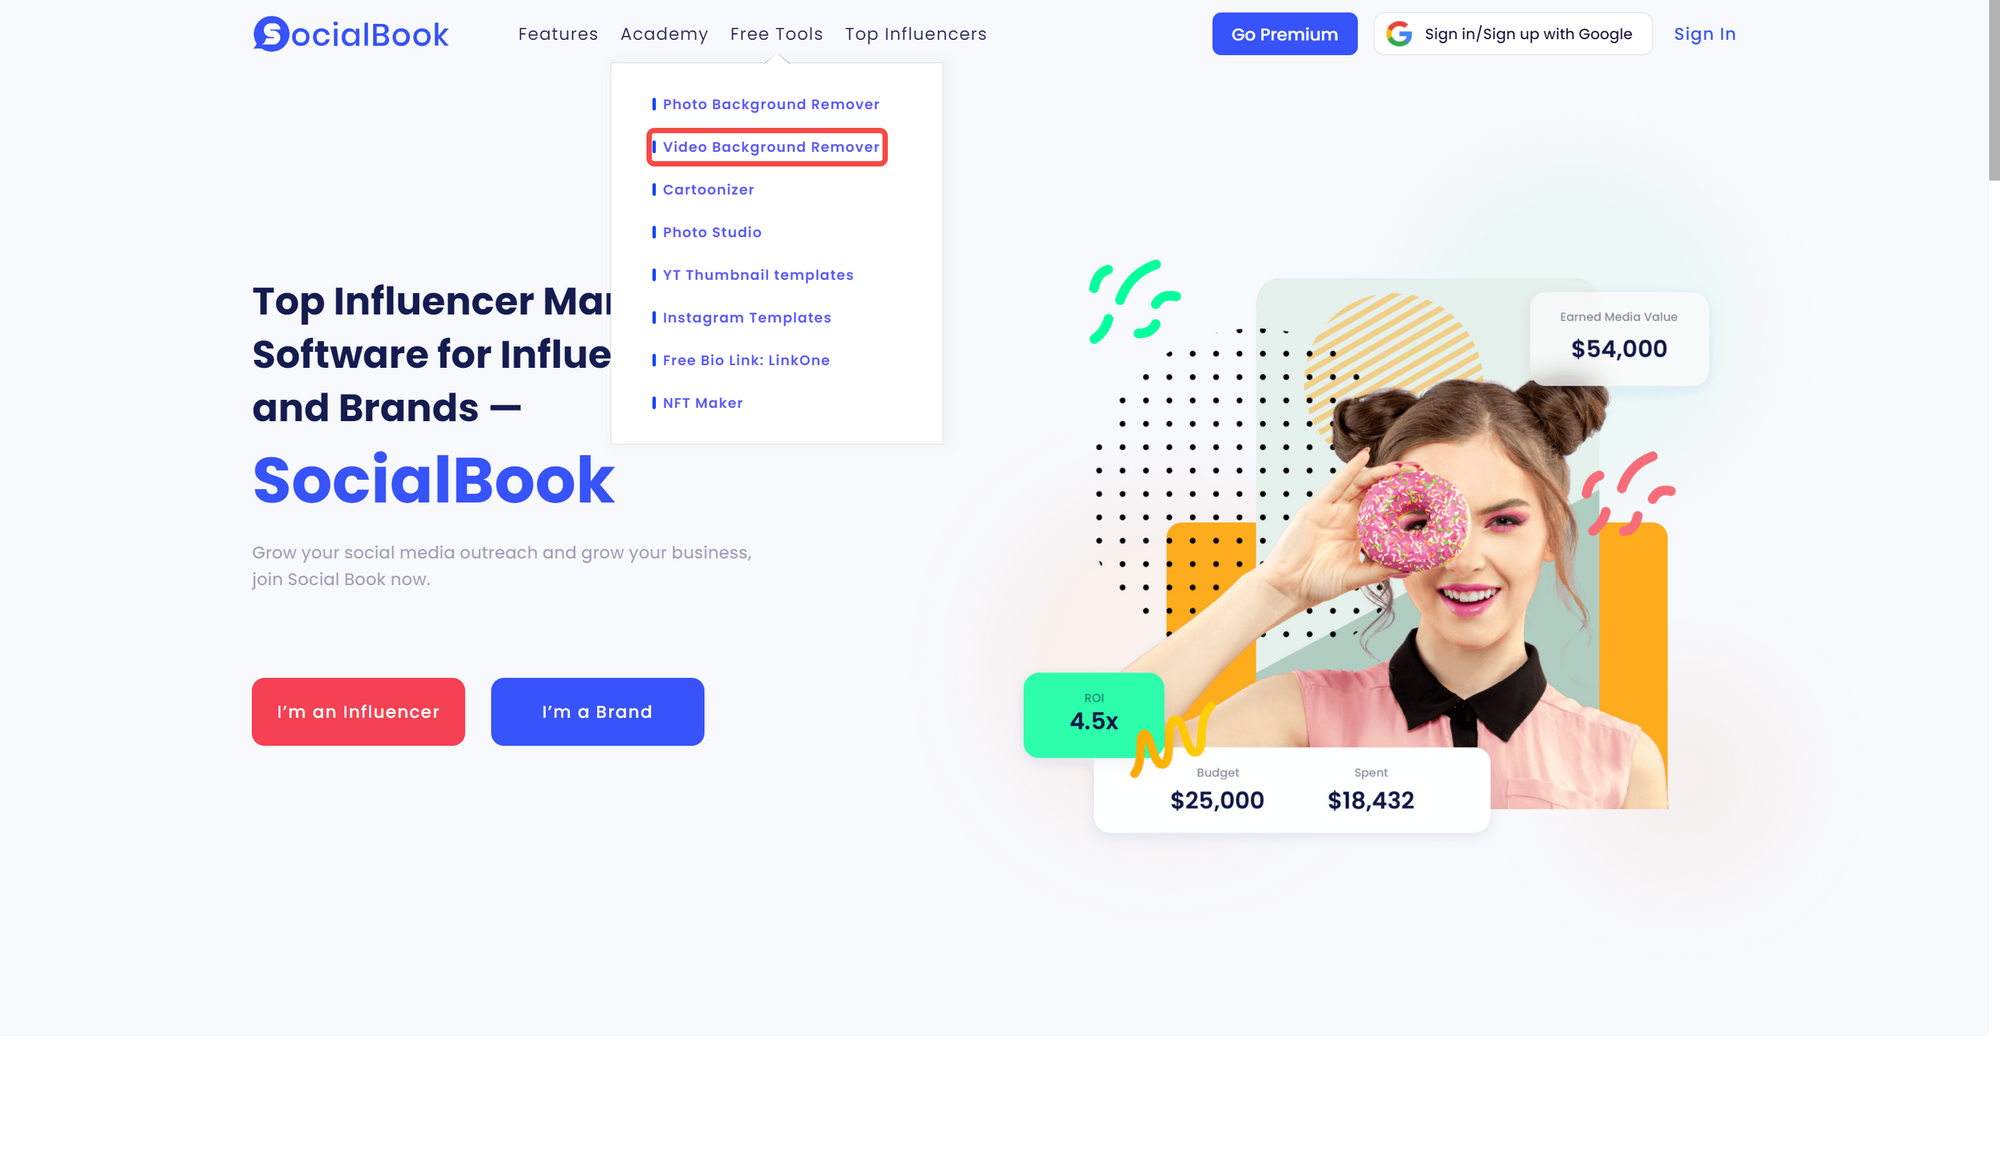
Task: Open the Instagram Templates tool
Action: tap(745, 318)
